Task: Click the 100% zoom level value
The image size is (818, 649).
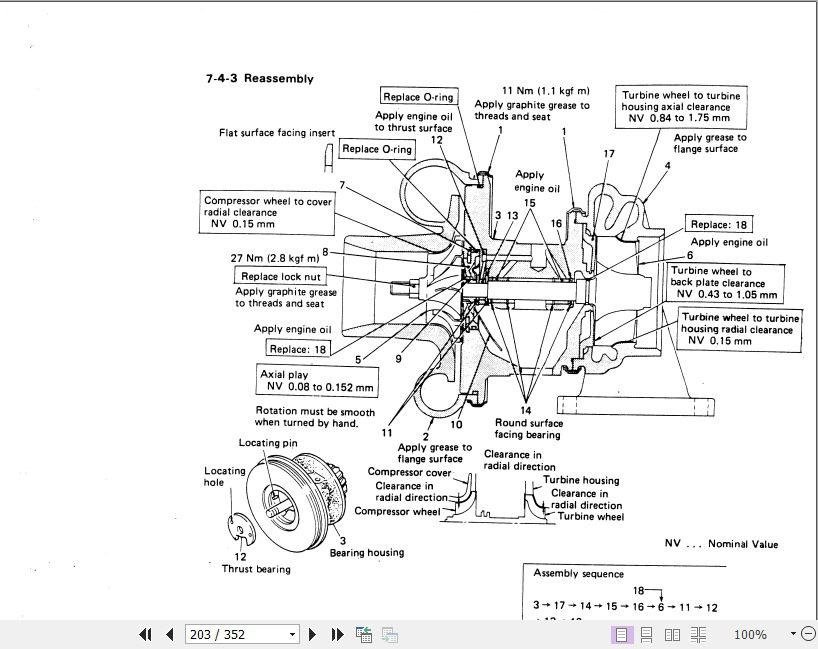Action: pyautogui.click(x=750, y=634)
